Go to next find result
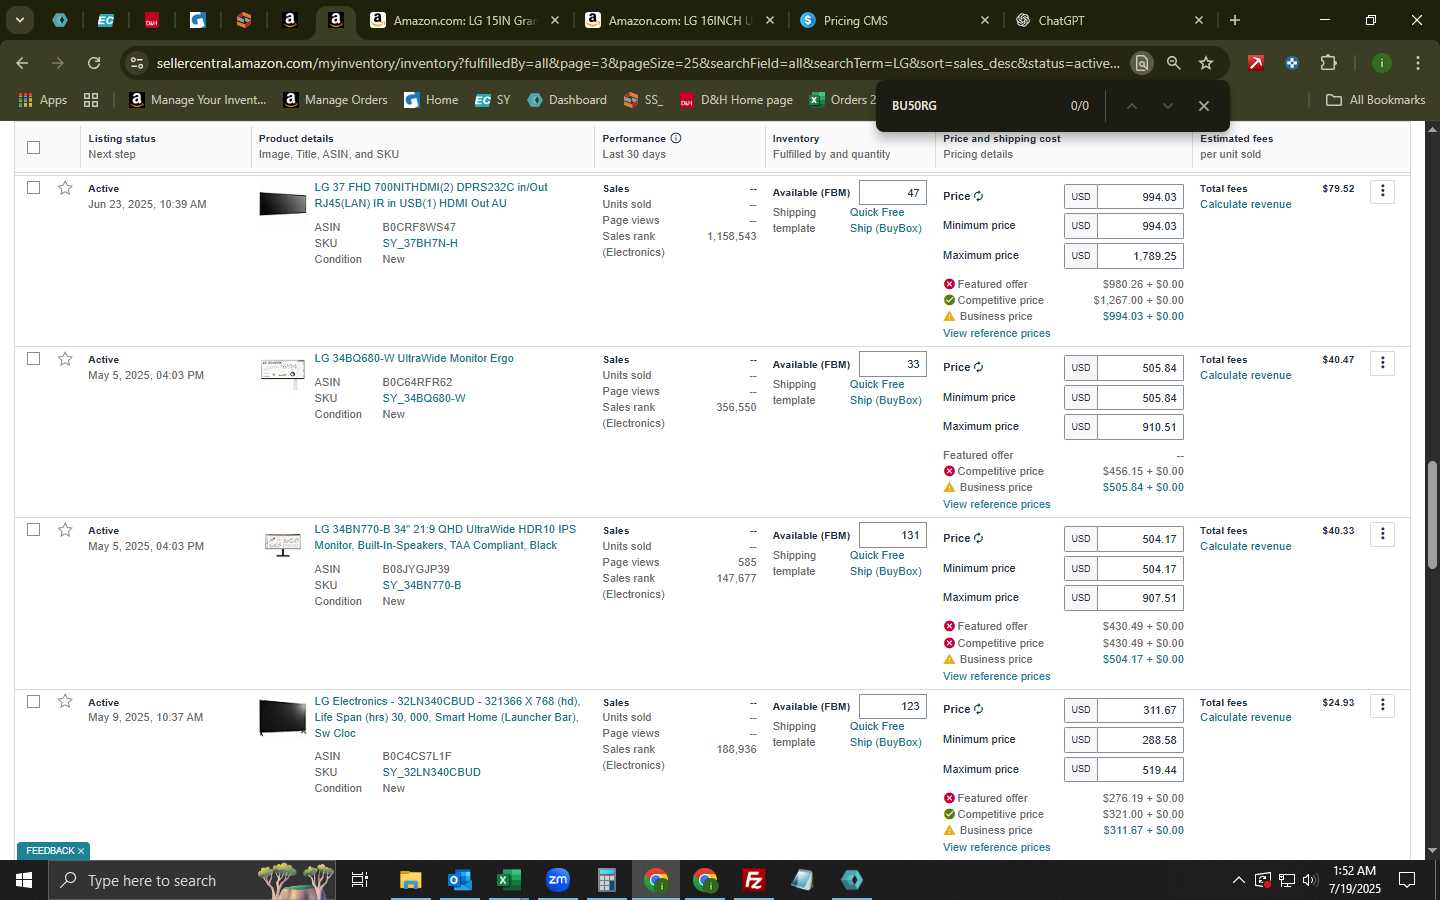1440x900 pixels. click(1167, 106)
